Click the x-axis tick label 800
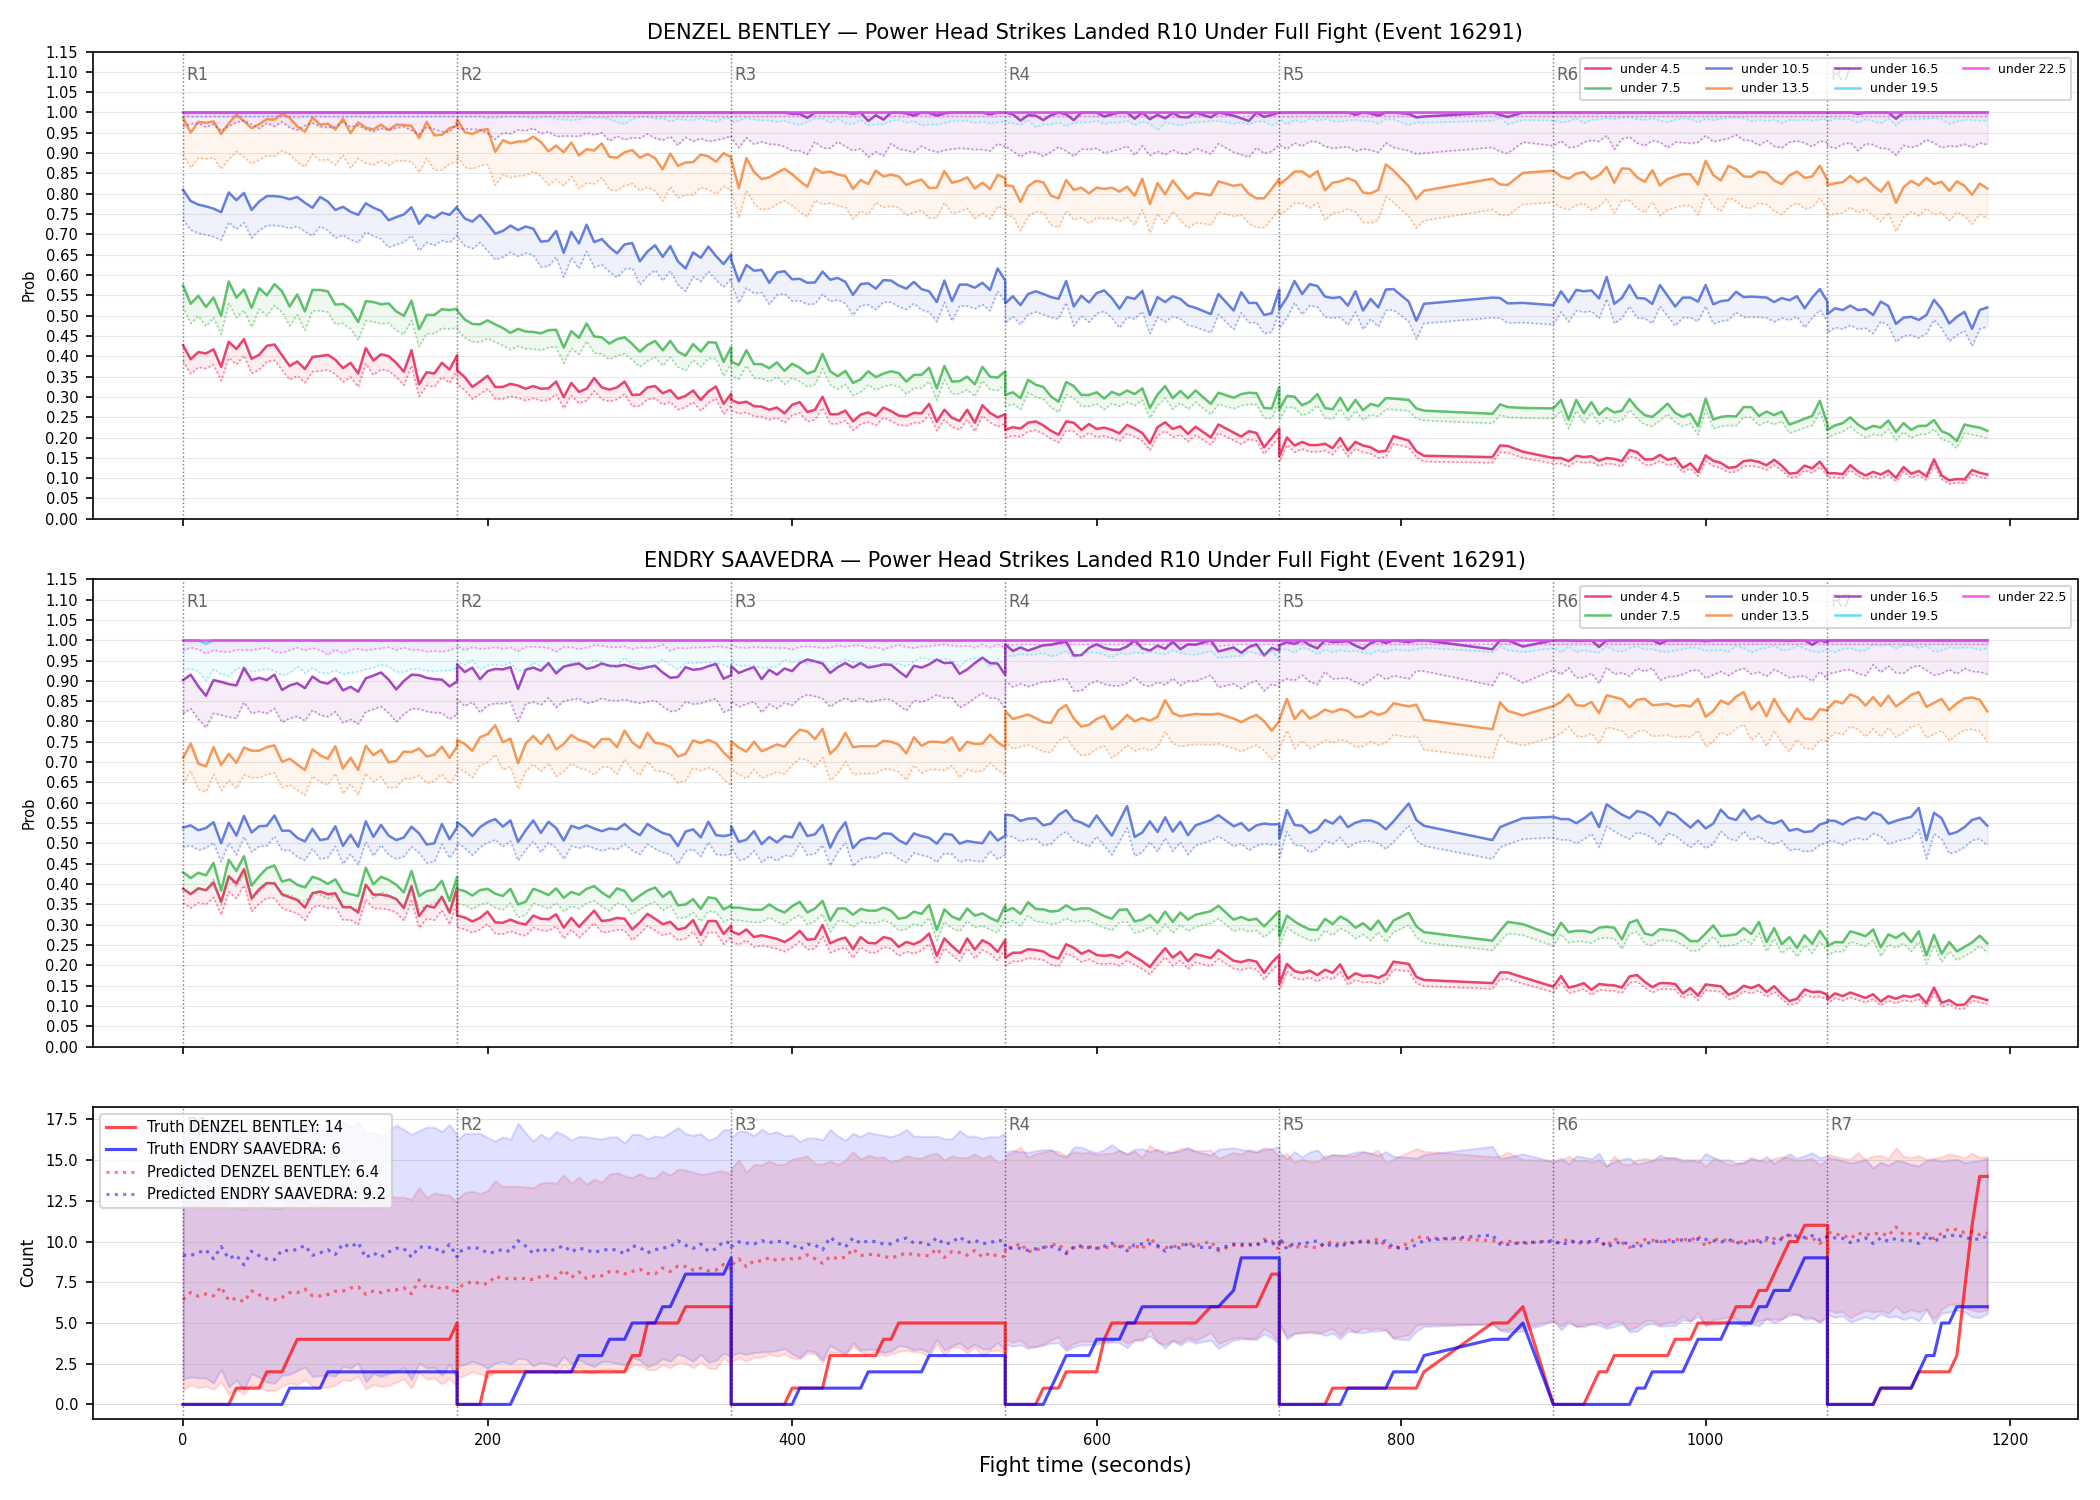 (1401, 1440)
